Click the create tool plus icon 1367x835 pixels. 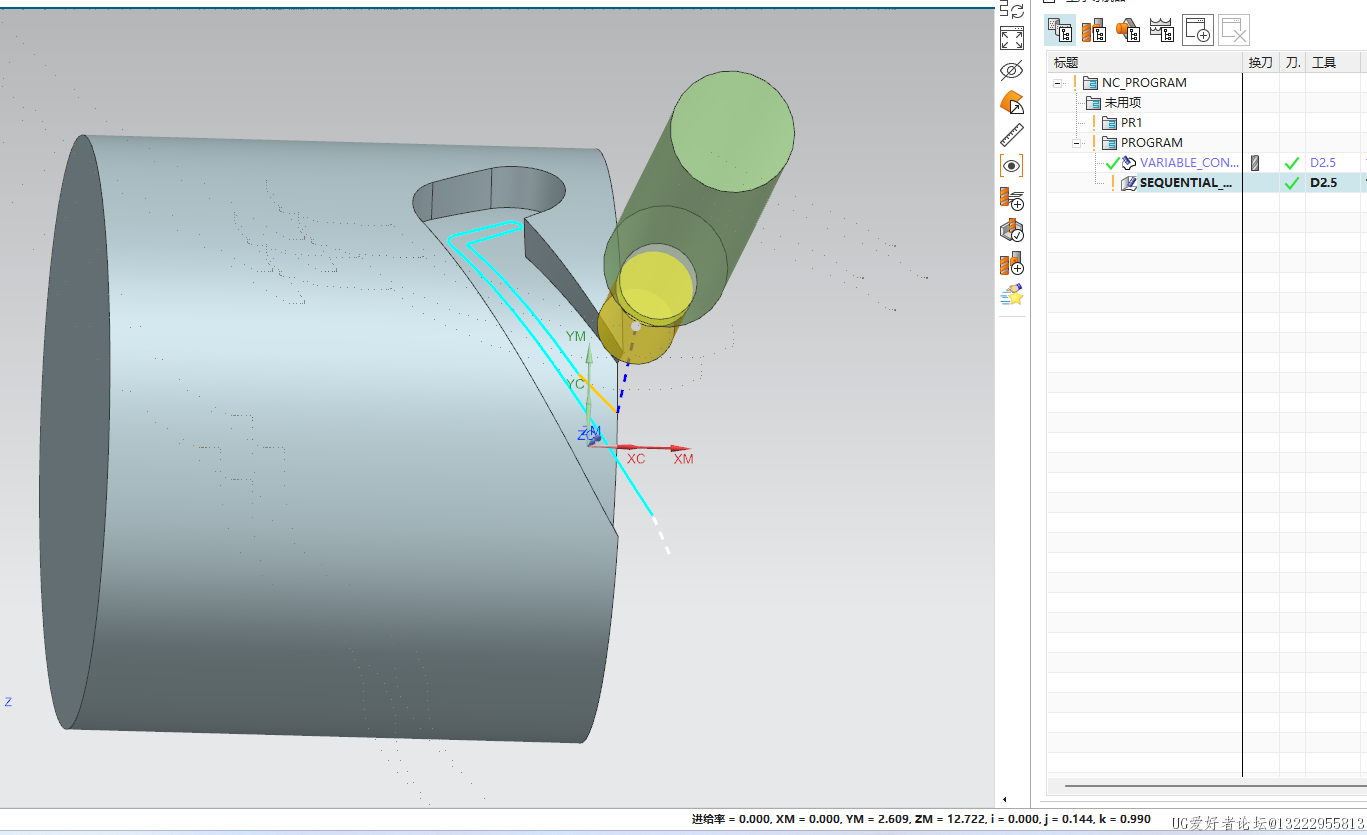click(x=1012, y=263)
